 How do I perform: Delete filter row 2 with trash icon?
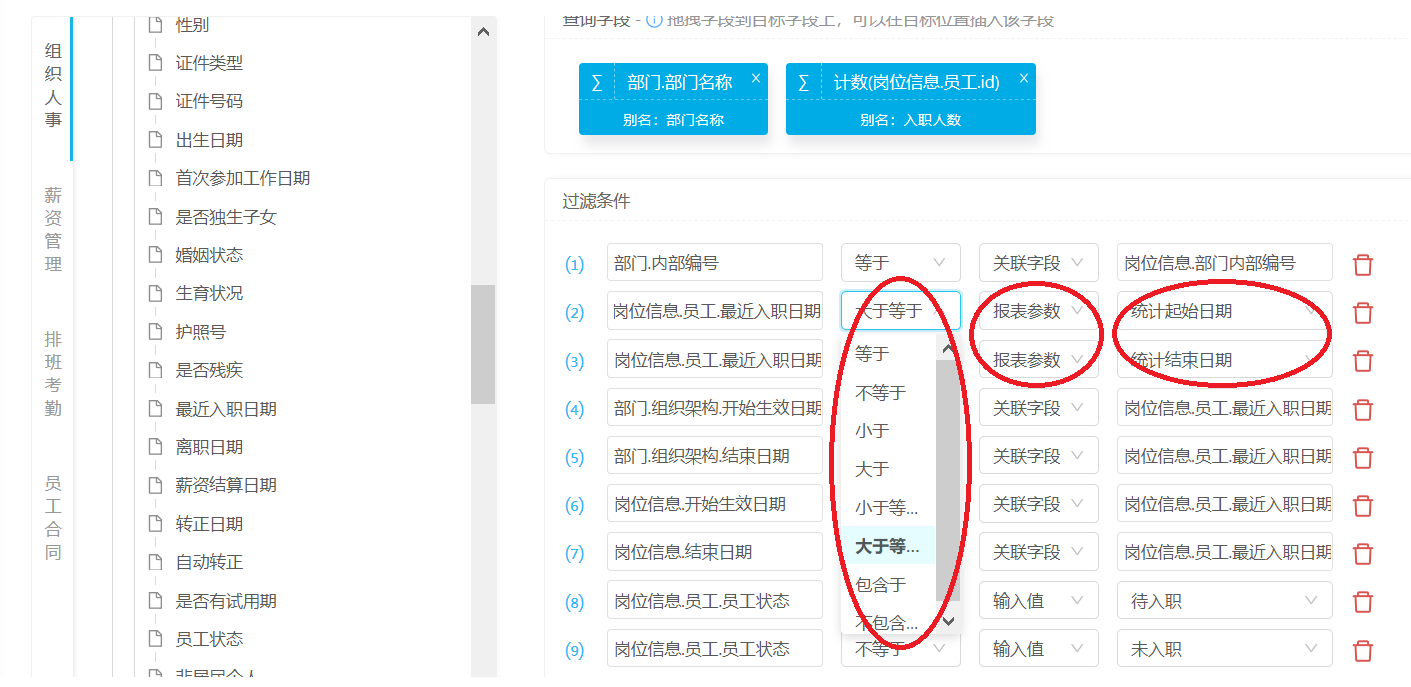coord(1362,313)
